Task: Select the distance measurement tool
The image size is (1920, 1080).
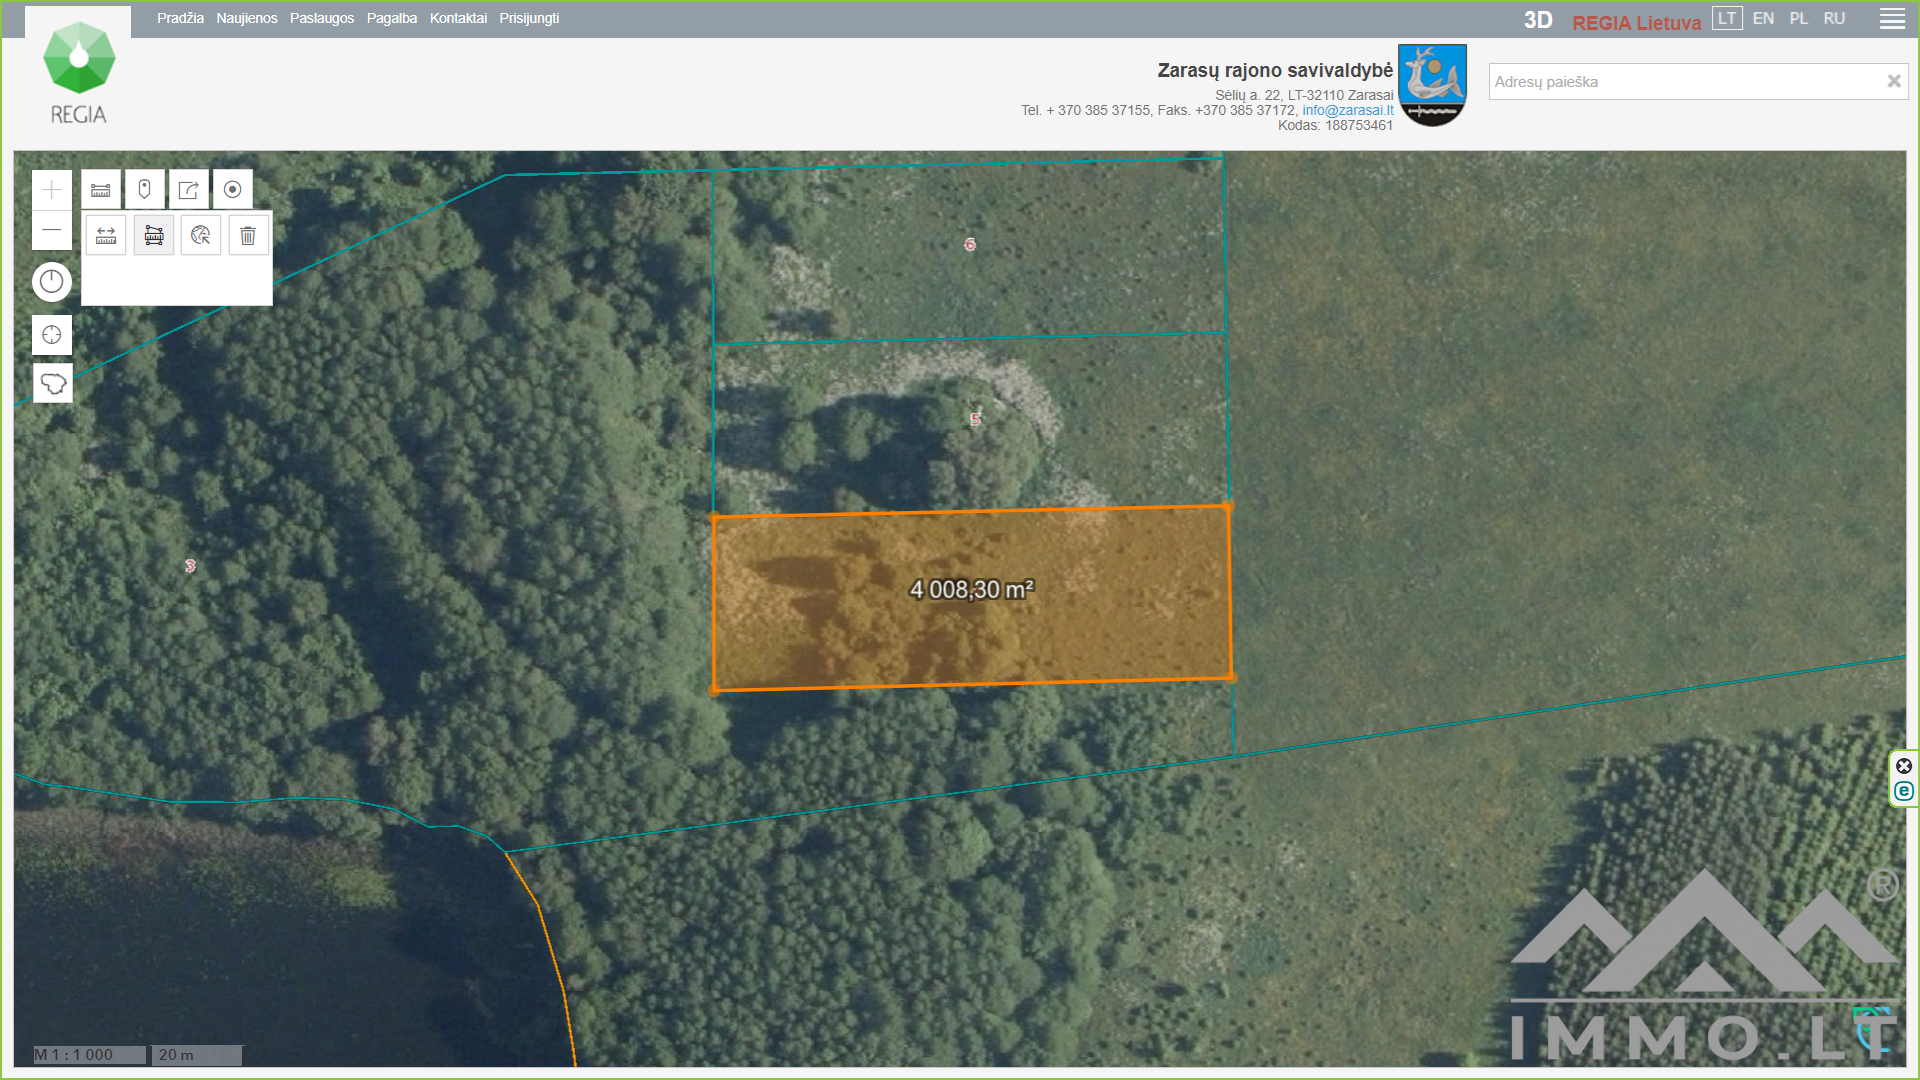Action: click(x=106, y=236)
